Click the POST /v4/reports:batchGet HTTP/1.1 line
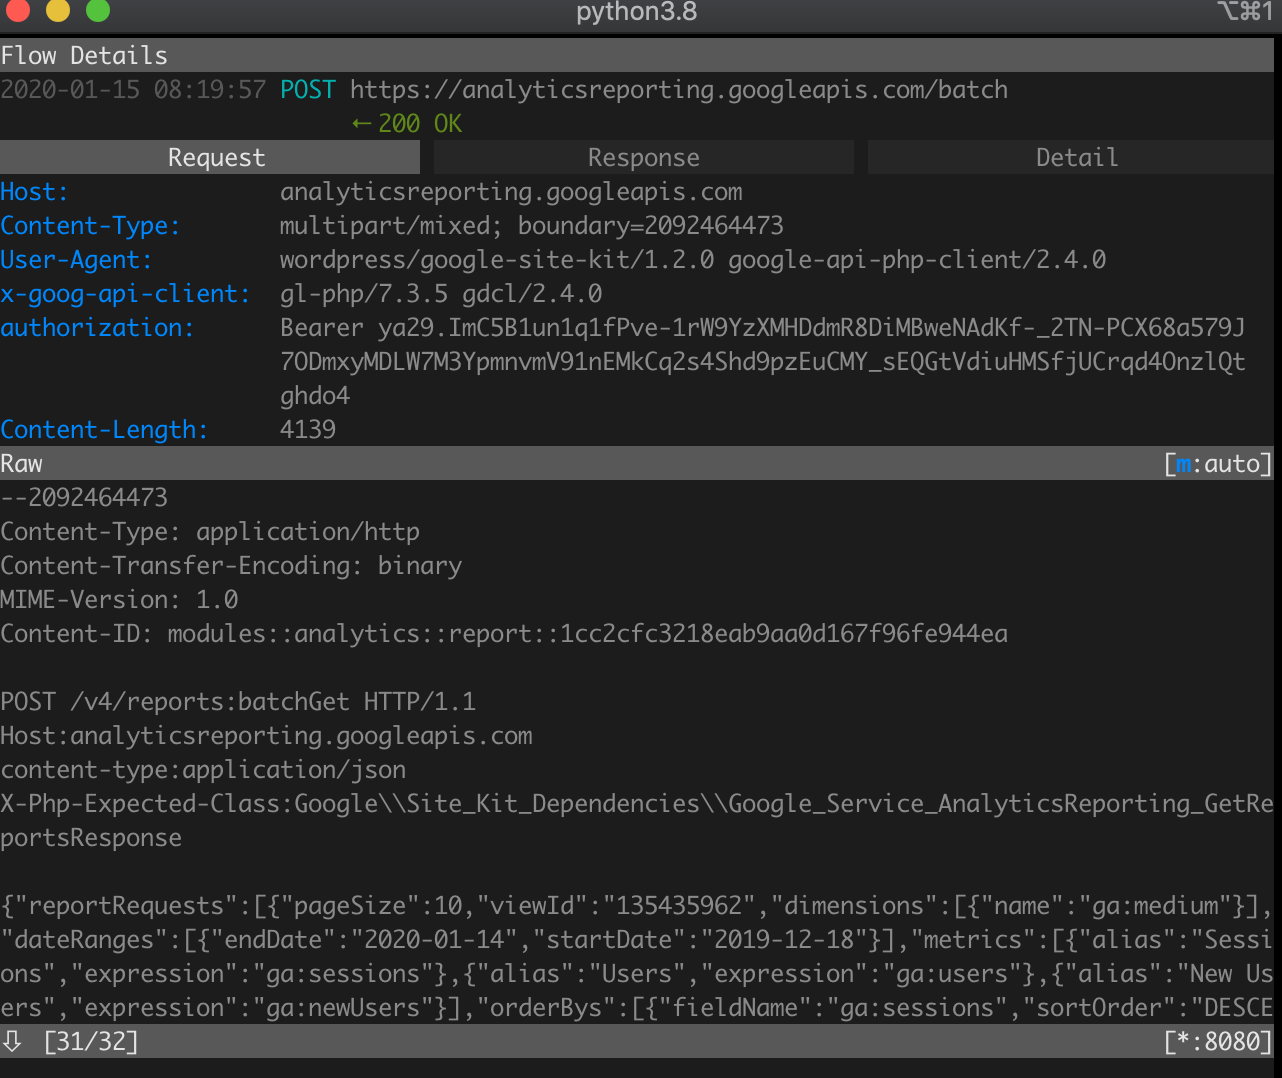The image size is (1282, 1078). tap(238, 702)
